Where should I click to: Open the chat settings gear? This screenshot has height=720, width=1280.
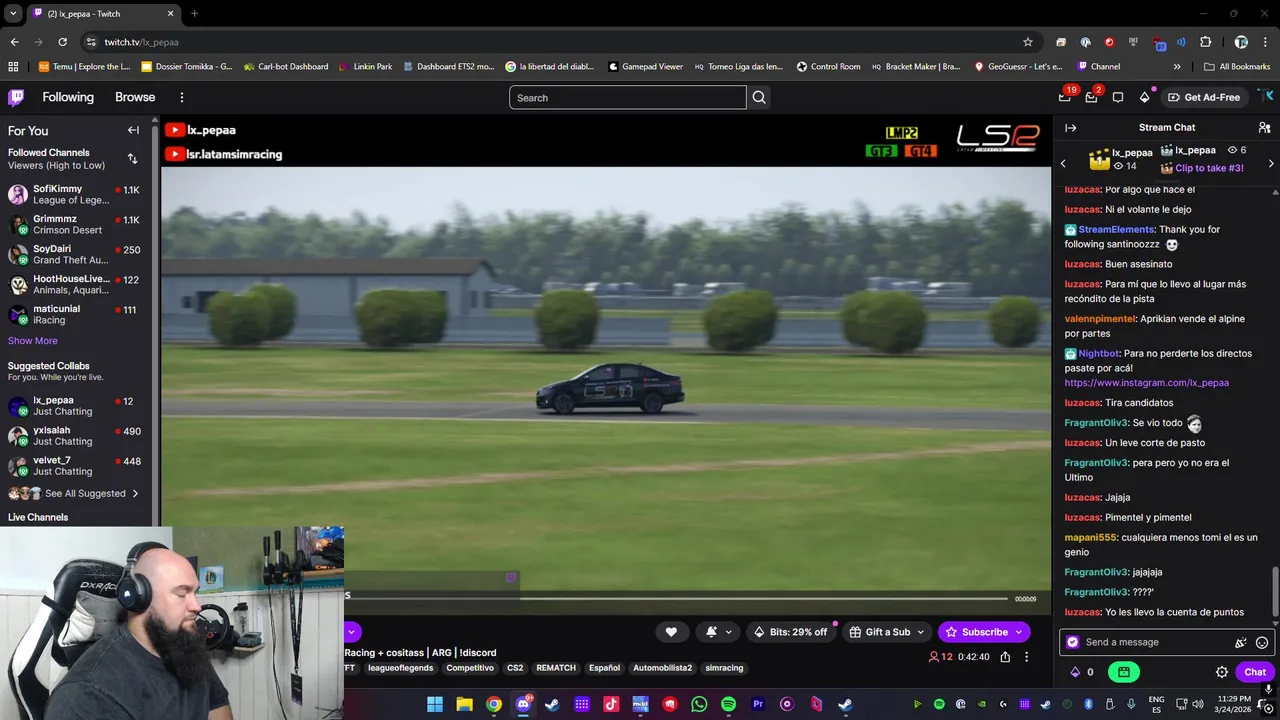pyautogui.click(x=1222, y=672)
